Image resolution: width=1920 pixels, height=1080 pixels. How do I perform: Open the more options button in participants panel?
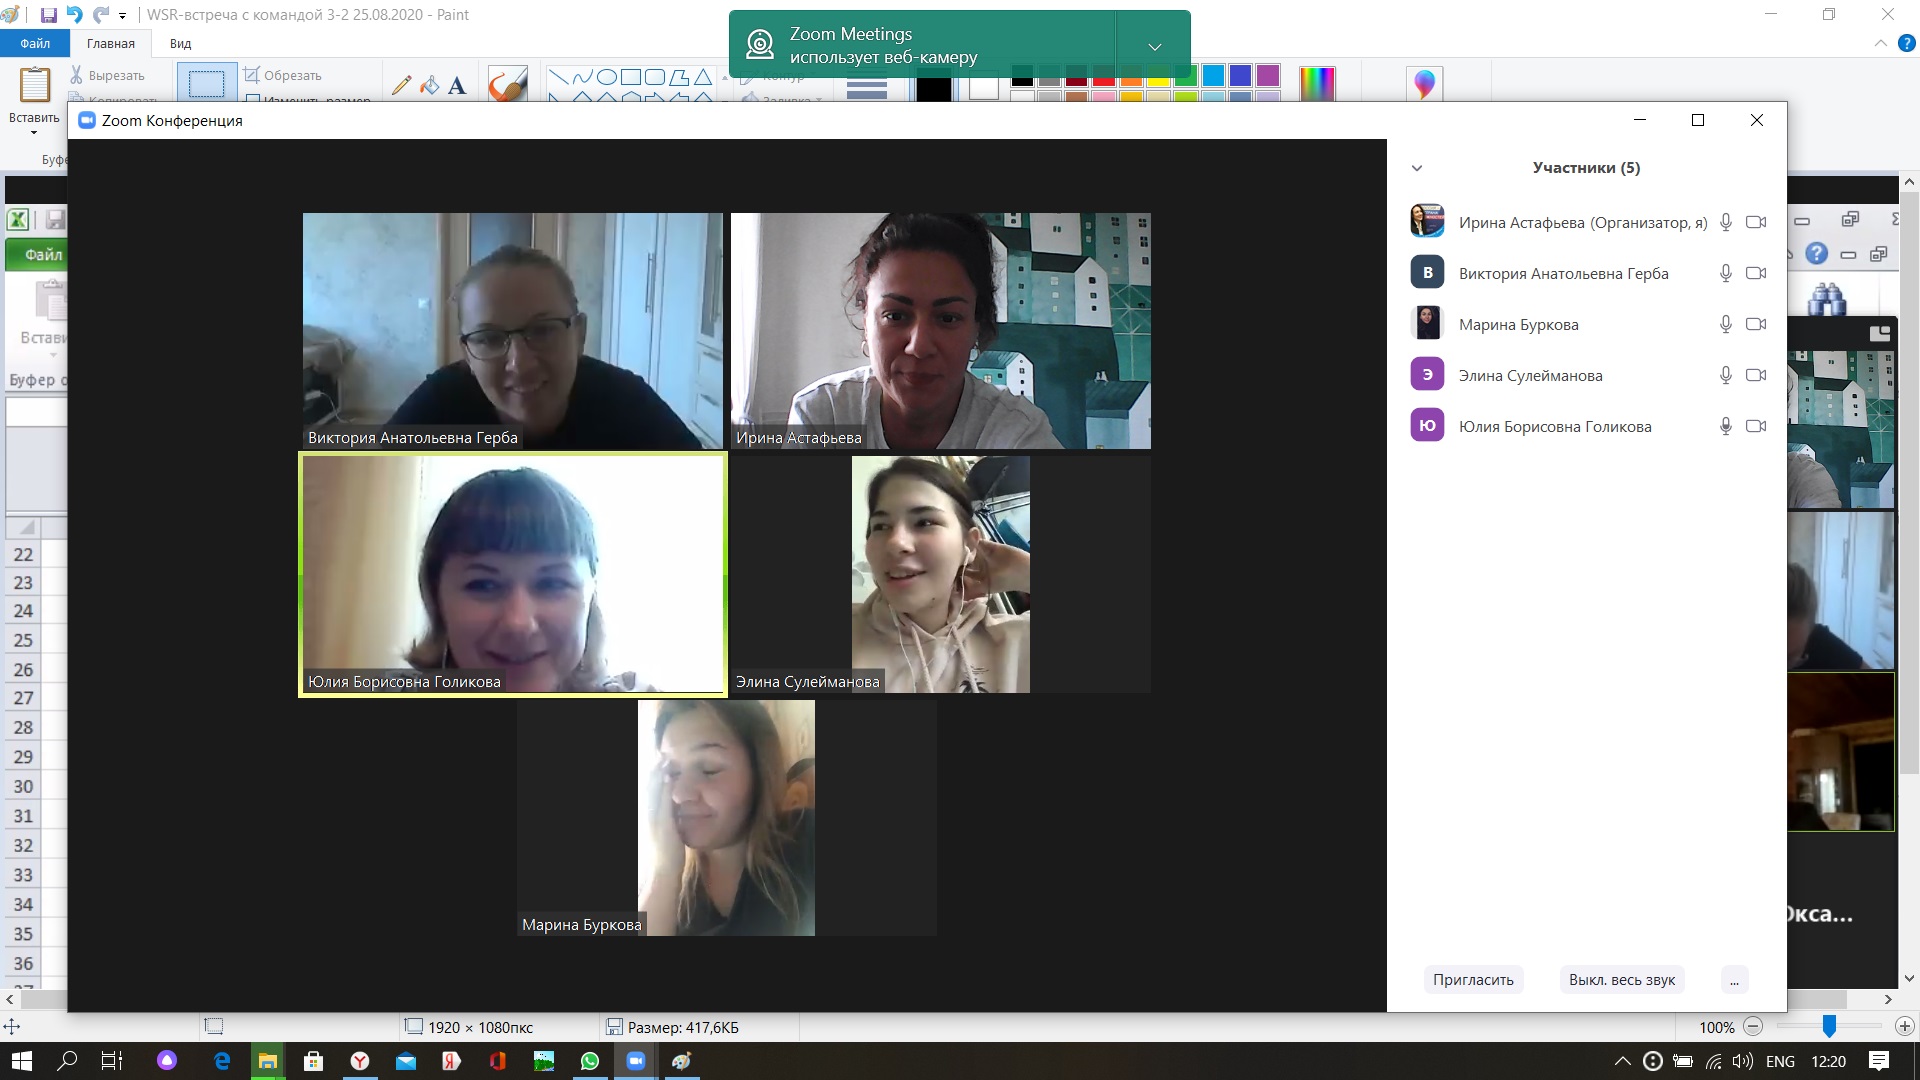tap(1734, 980)
